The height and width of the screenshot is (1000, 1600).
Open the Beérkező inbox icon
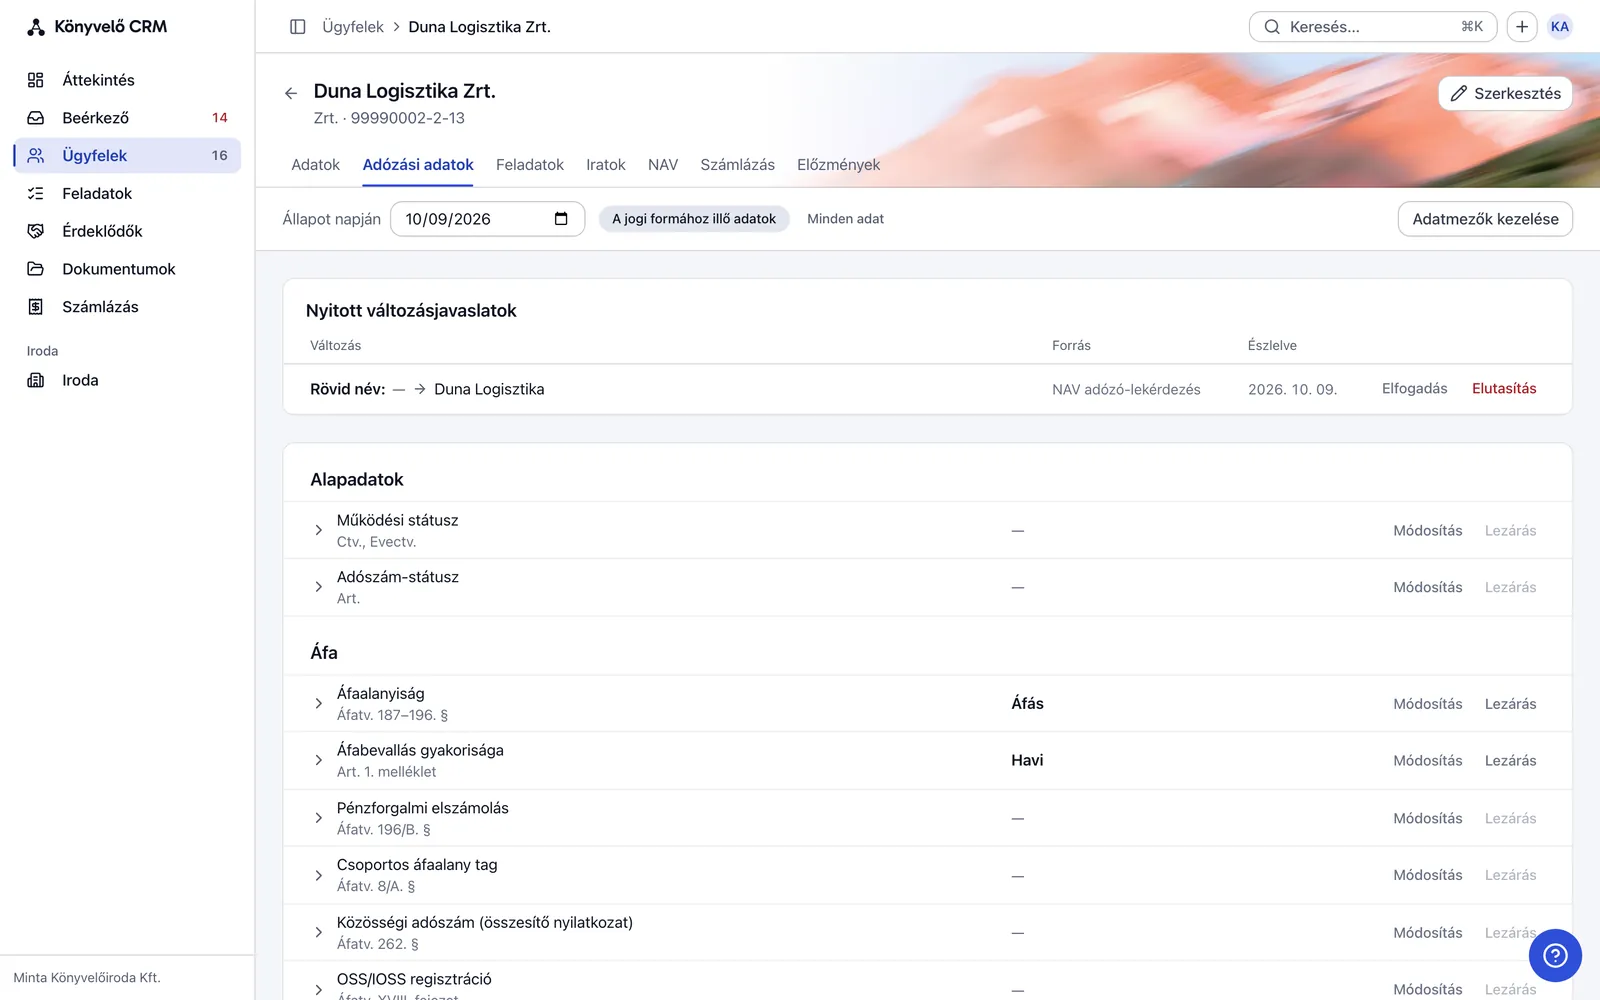tap(36, 118)
